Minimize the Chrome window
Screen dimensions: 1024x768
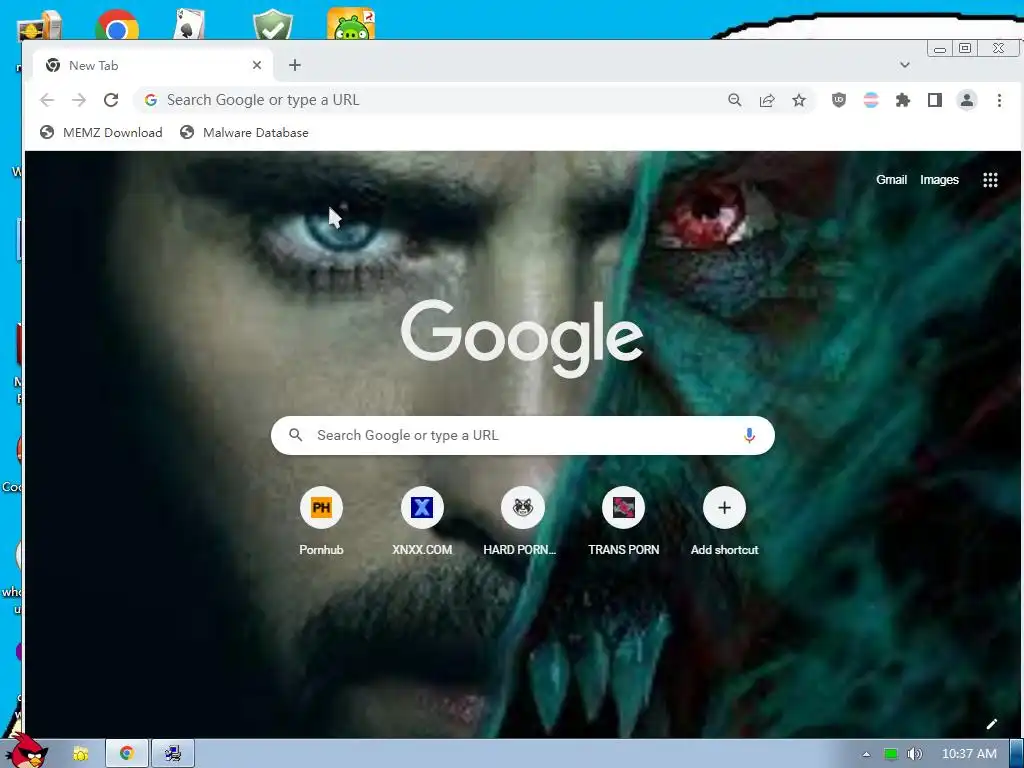[x=940, y=49]
